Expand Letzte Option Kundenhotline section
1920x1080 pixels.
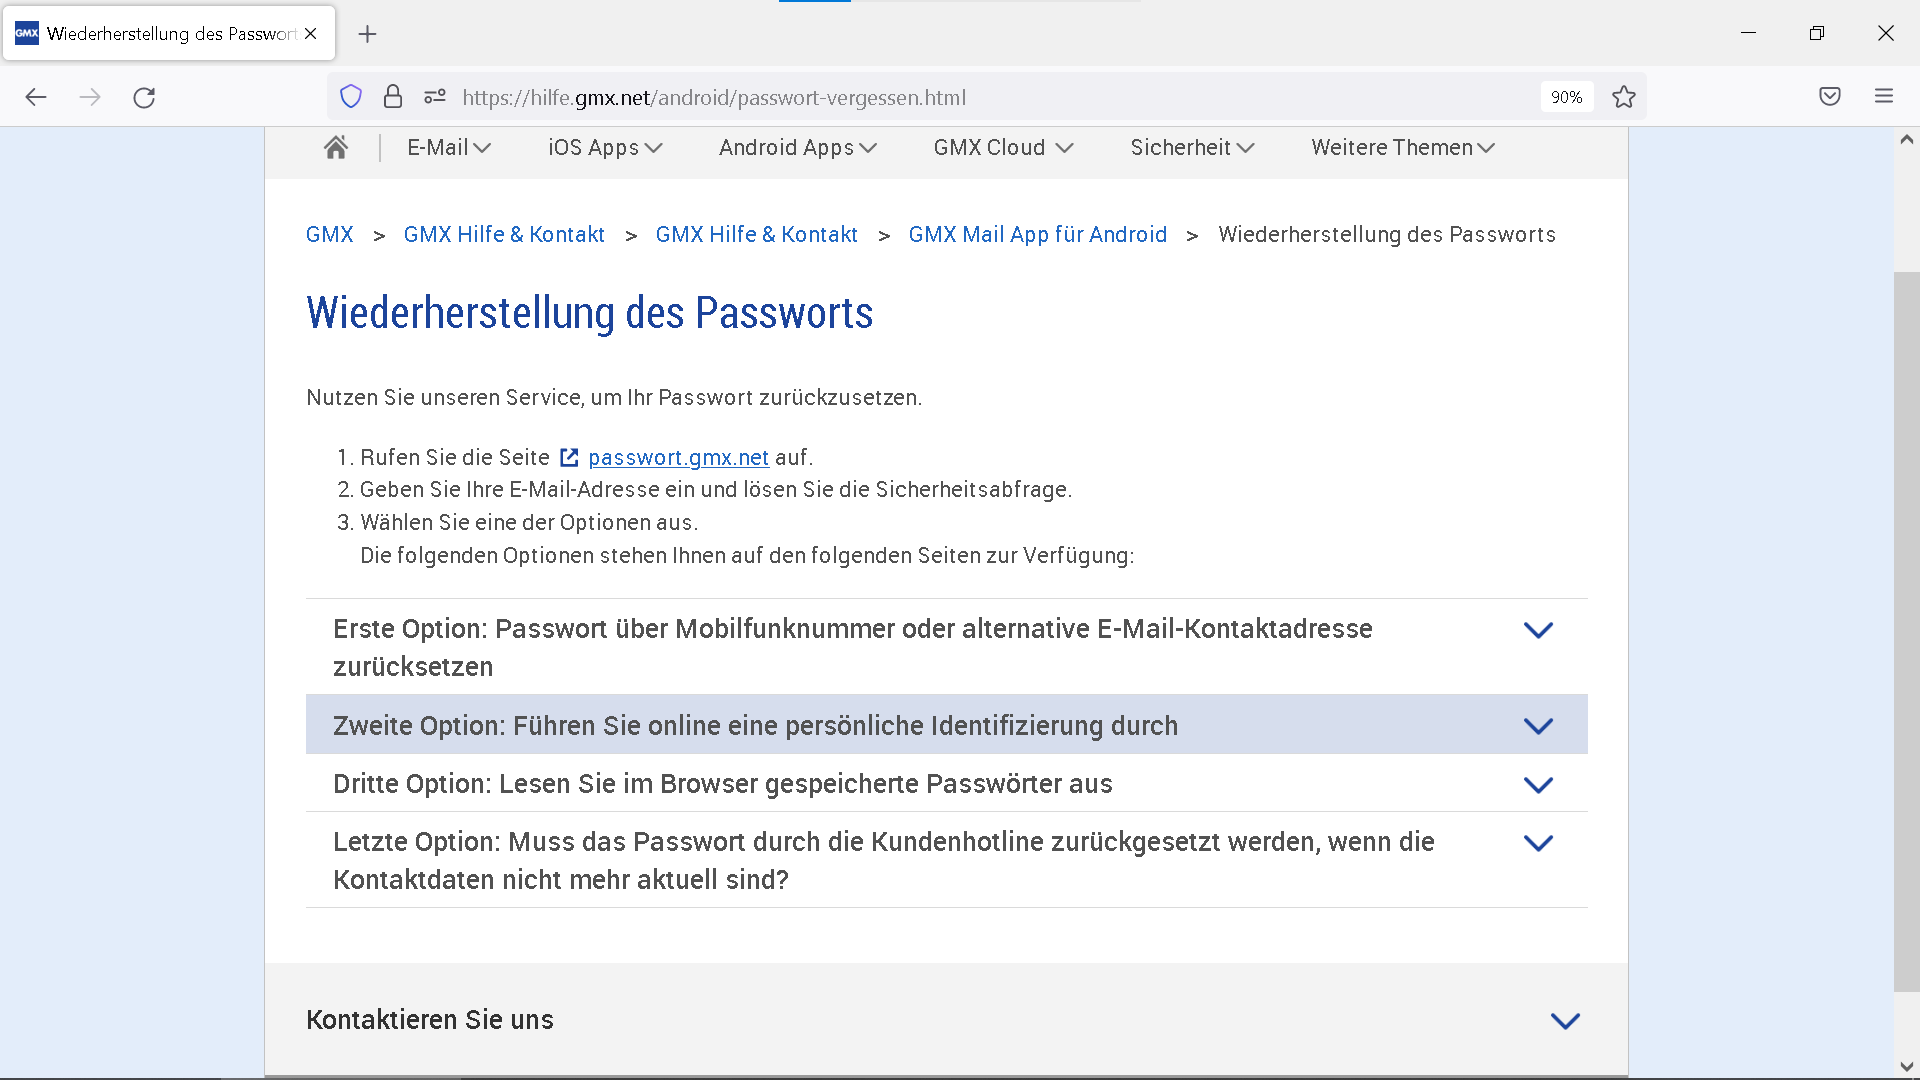[x=1538, y=843]
